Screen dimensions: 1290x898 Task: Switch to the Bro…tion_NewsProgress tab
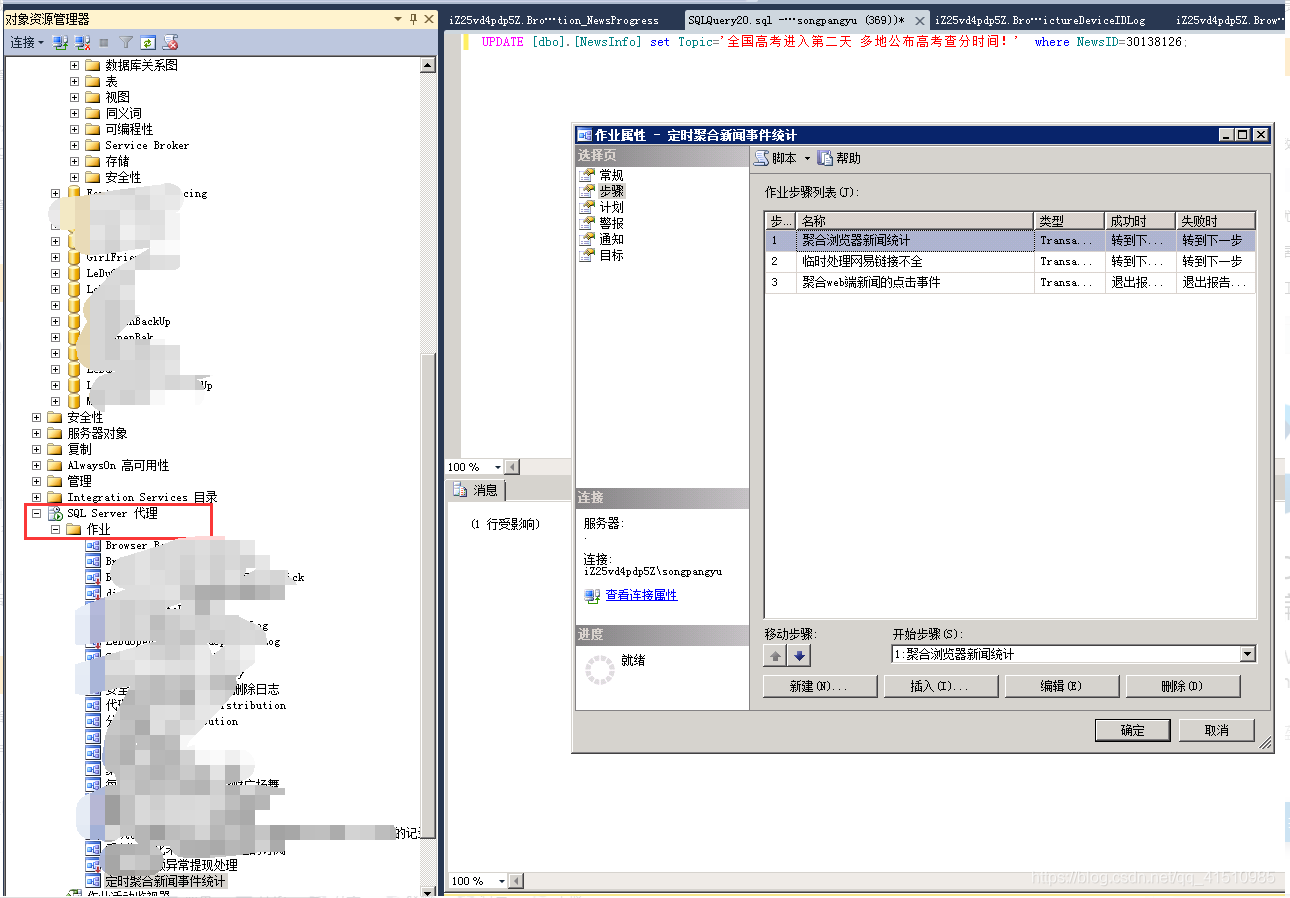554,20
